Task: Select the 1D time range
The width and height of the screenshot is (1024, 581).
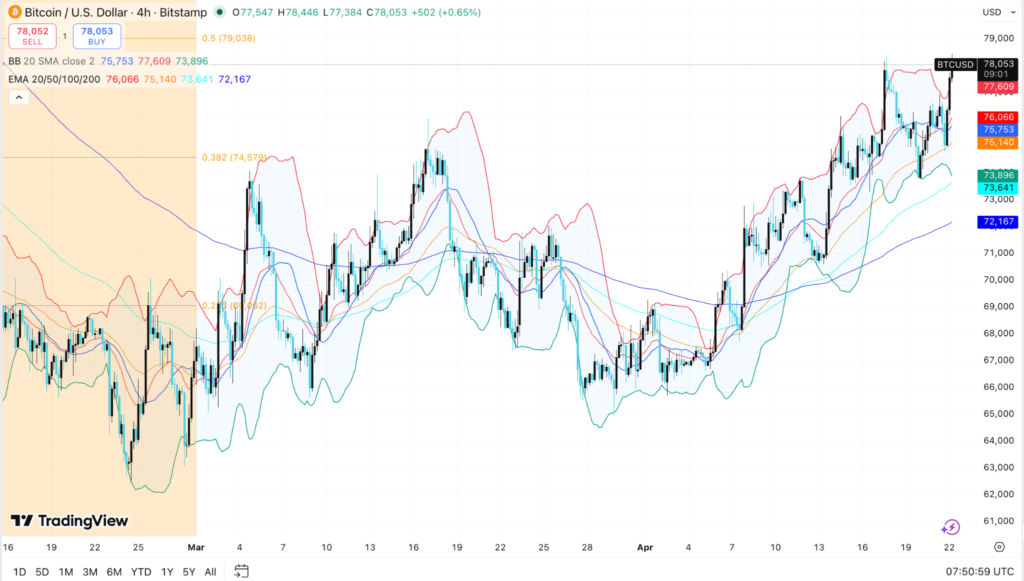Action: click(x=19, y=571)
